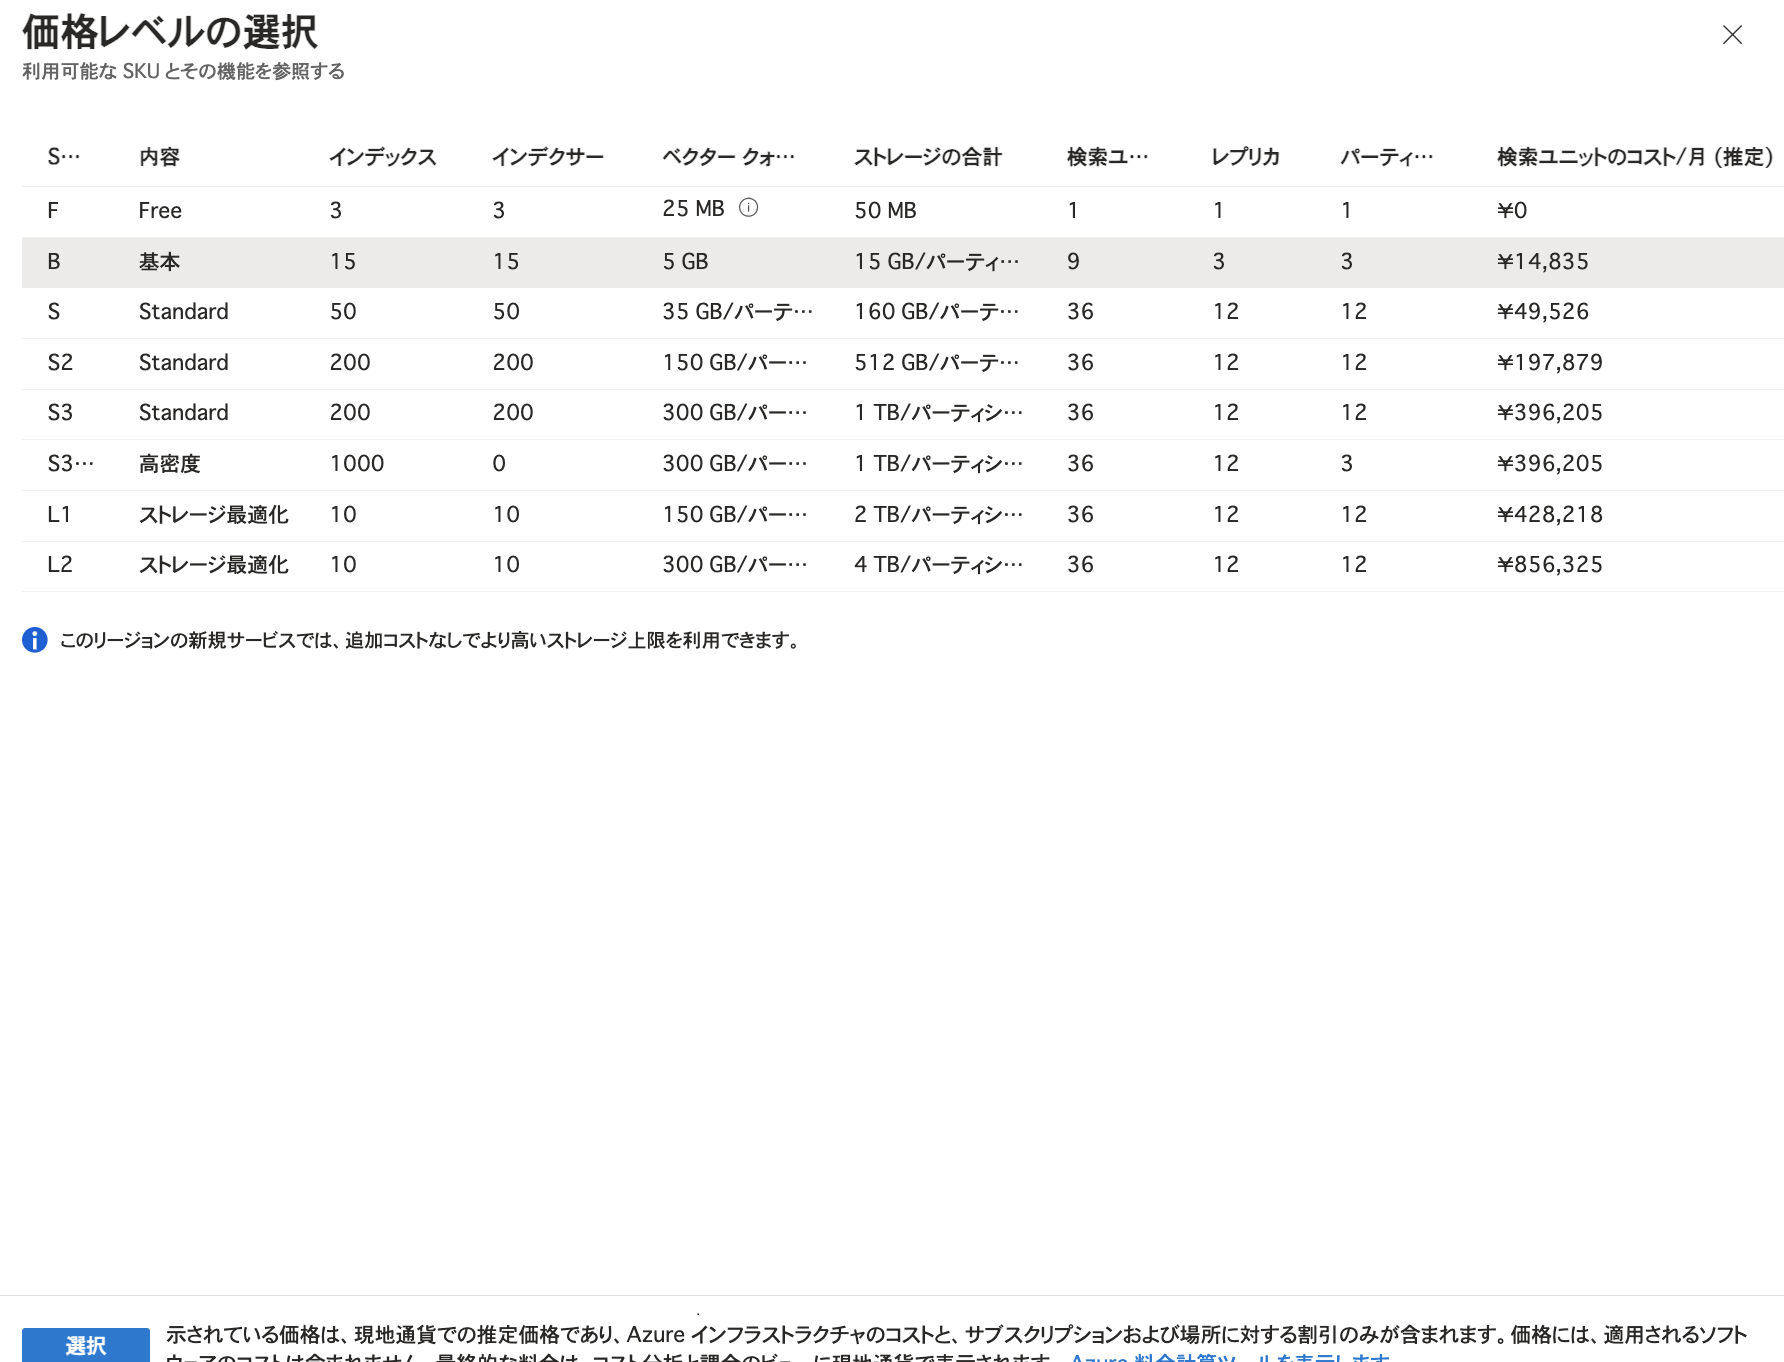Click the 50 MB total storage value
This screenshot has height=1362, width=1784.
(x=885, y=210)
